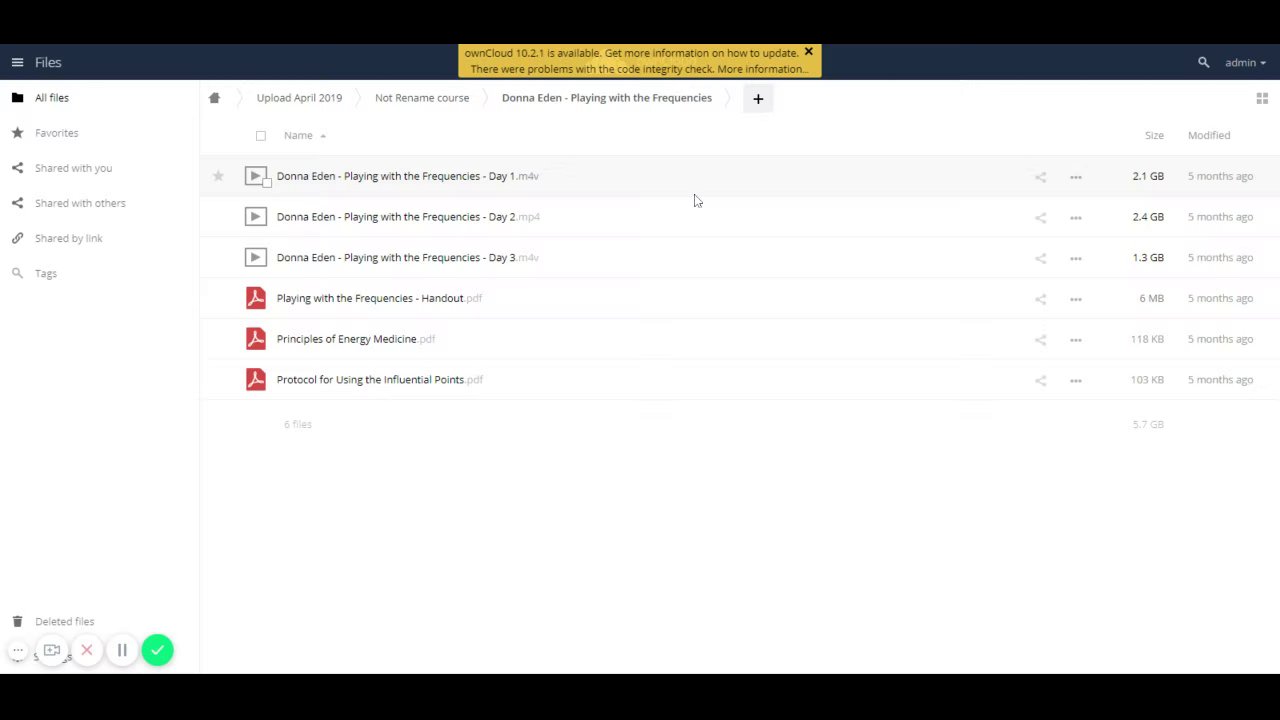Open Donna Eden Day 2.mp4 file name
This screenshot has width=1280, height=720.
pos(408,217)
